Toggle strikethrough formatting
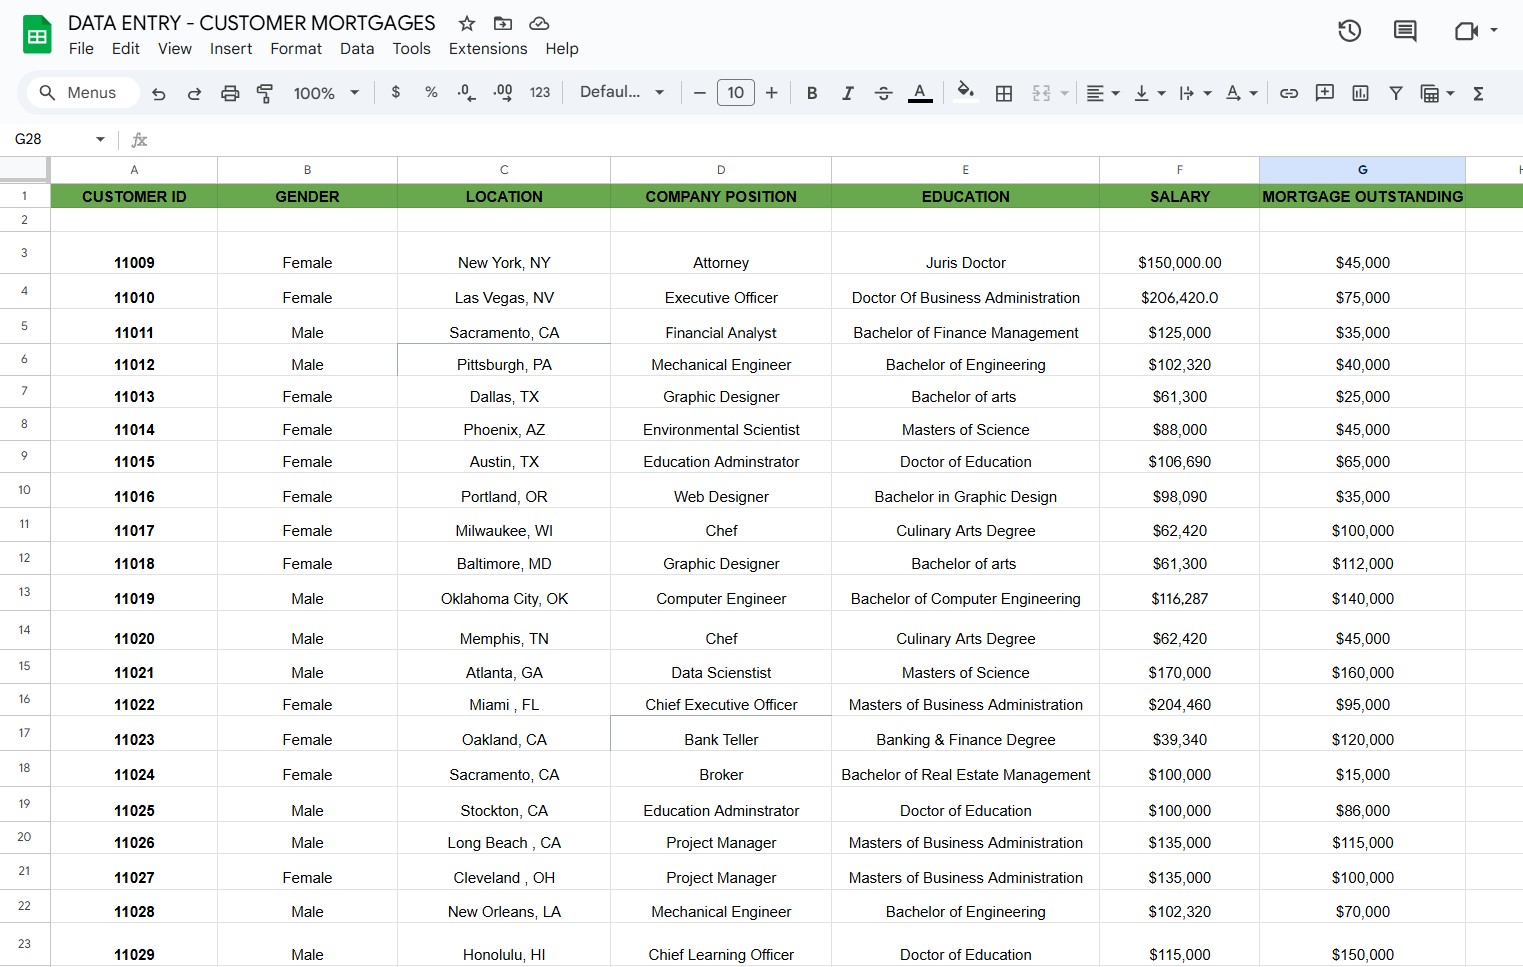Image resolution: width=1523 pixels, height=967 pixels. [884, 93]
